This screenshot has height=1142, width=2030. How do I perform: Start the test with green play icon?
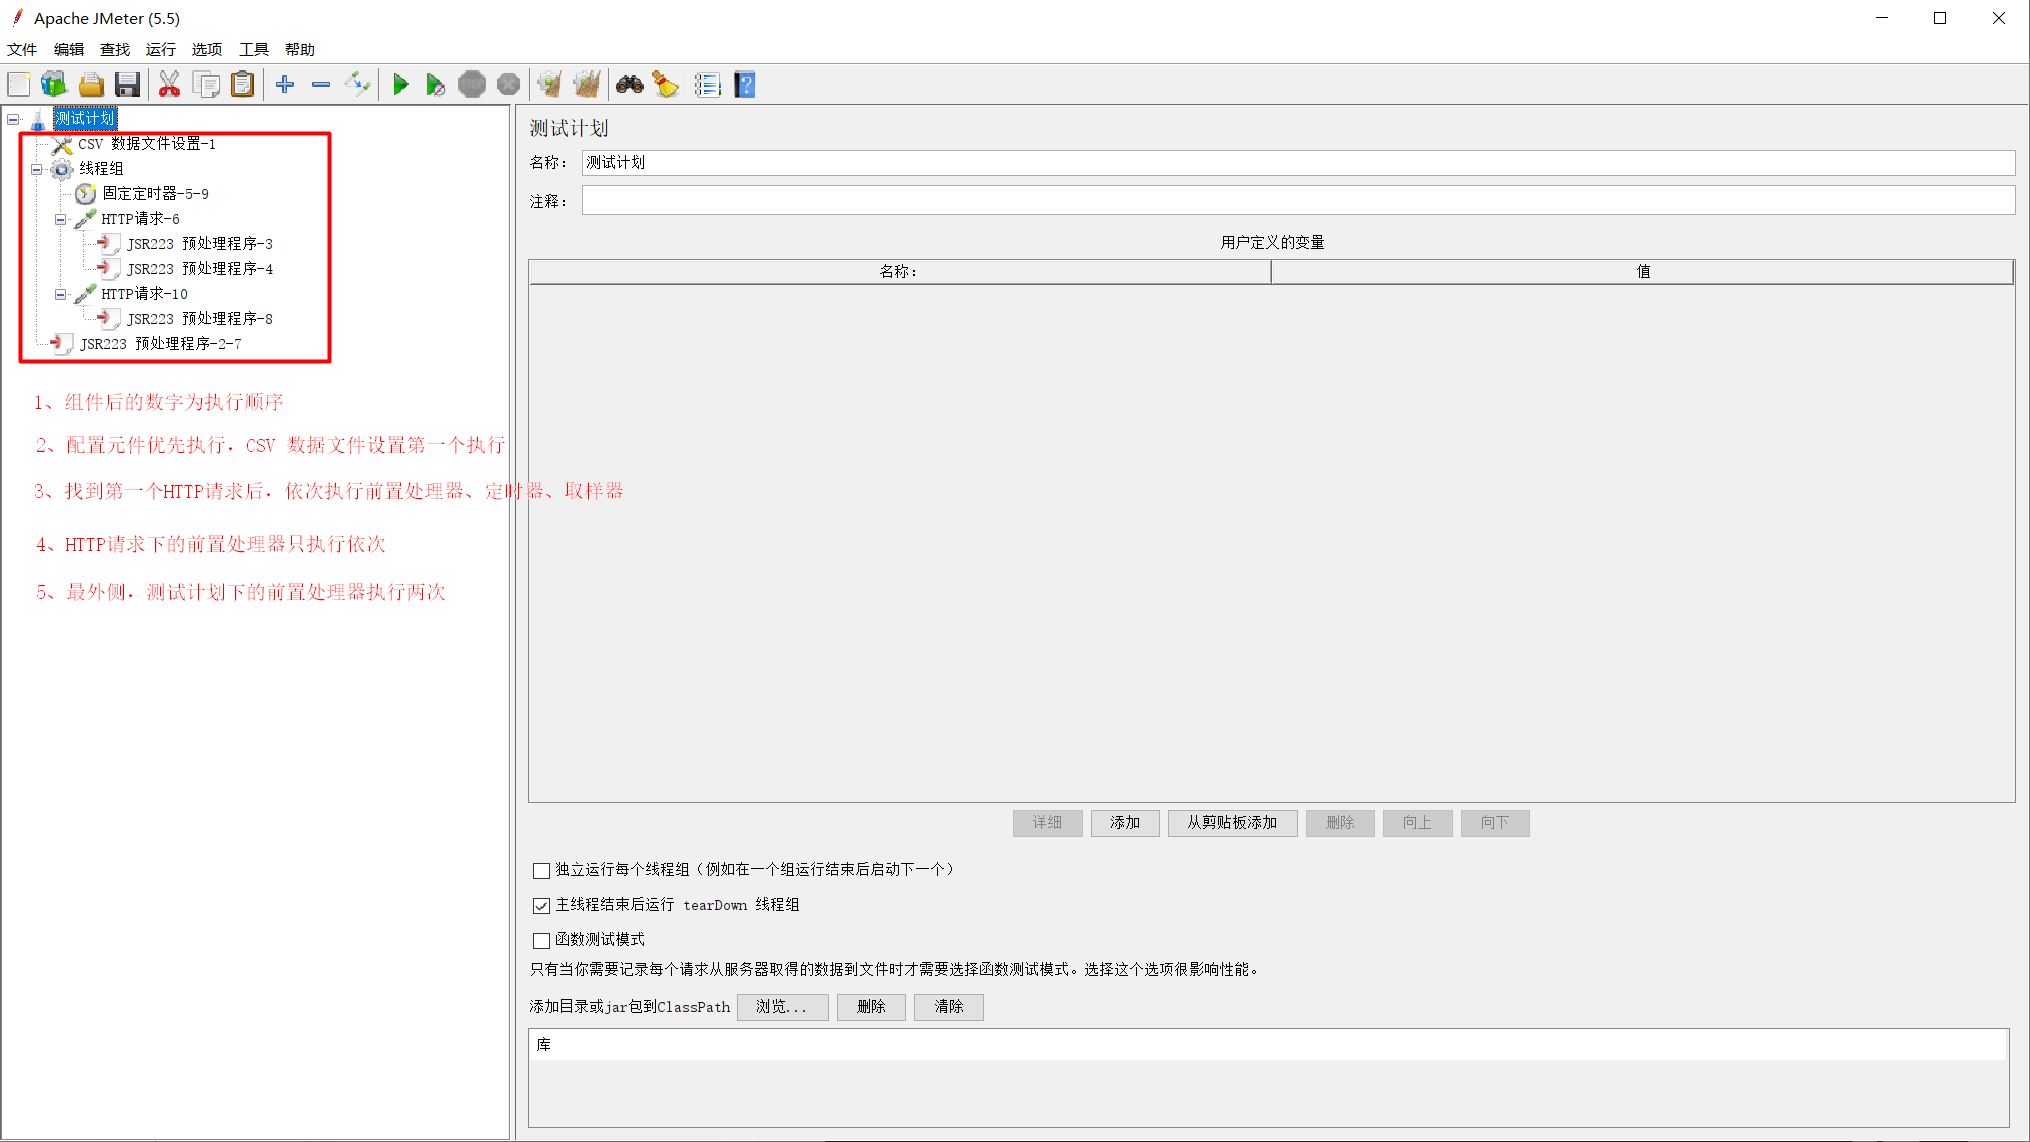[400, 85]
